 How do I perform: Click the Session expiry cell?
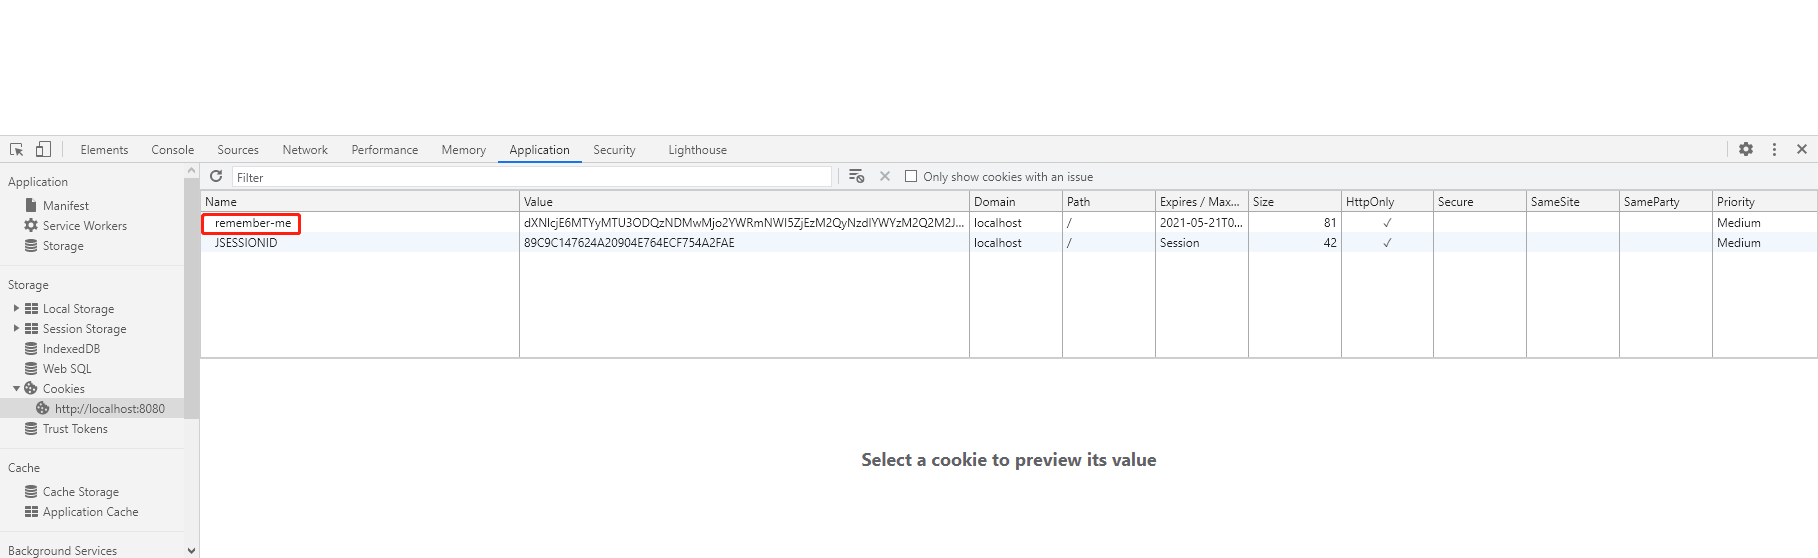click(1201, 242)
